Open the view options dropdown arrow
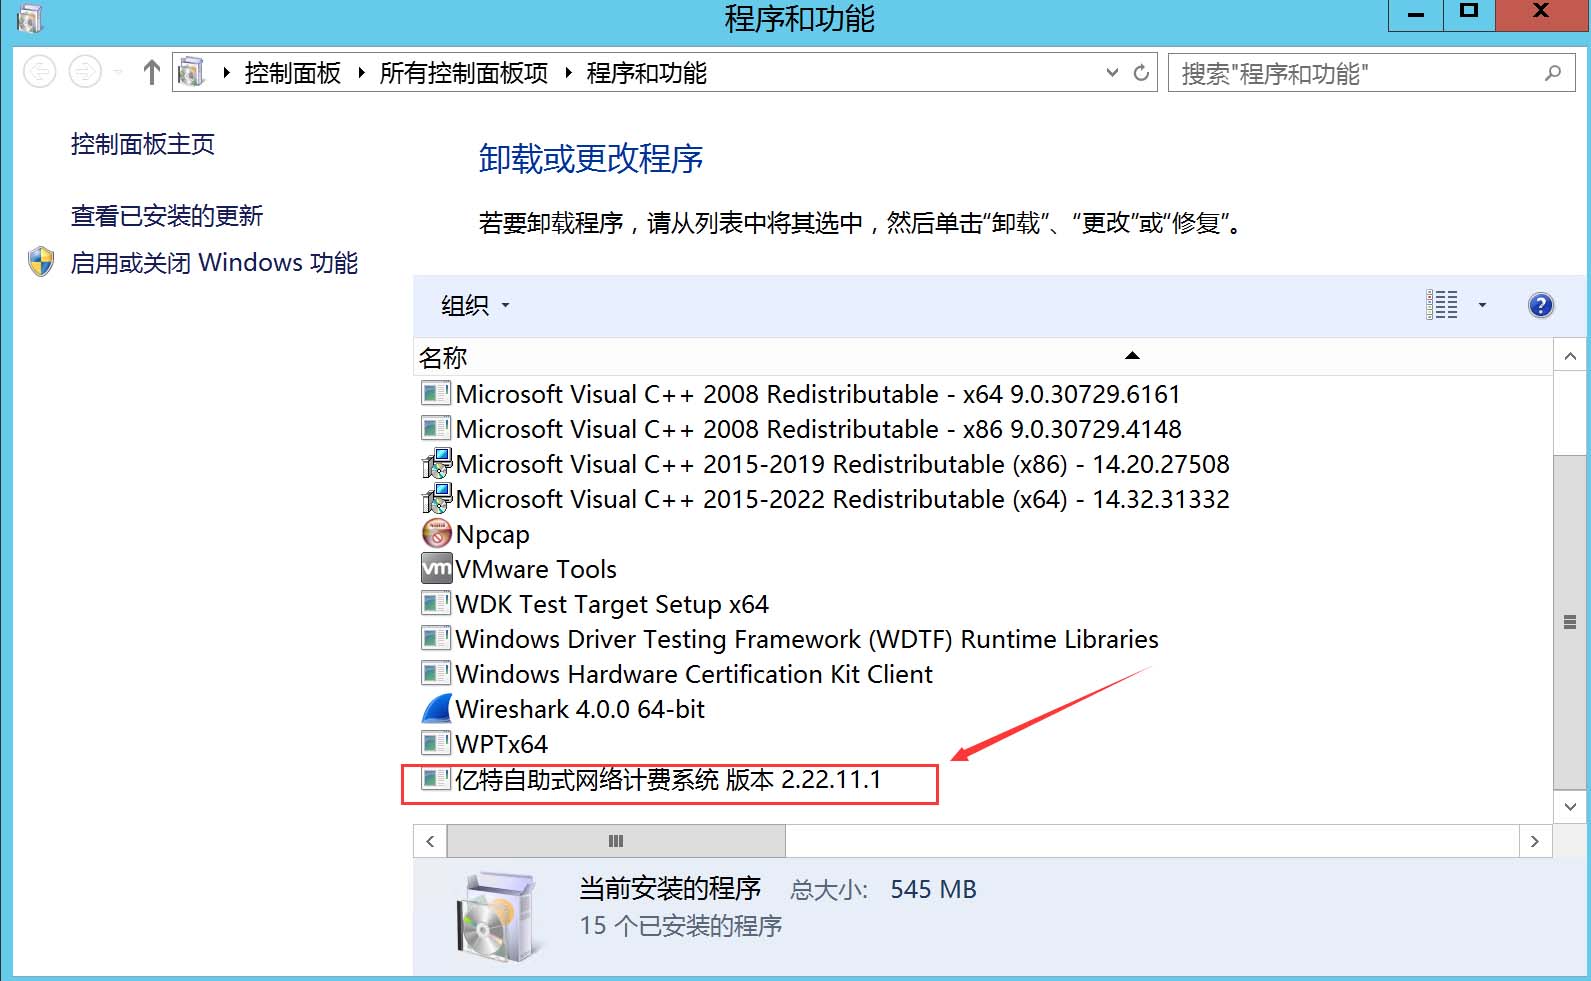Screen dimensions: 1591x981 (1482, 305)
